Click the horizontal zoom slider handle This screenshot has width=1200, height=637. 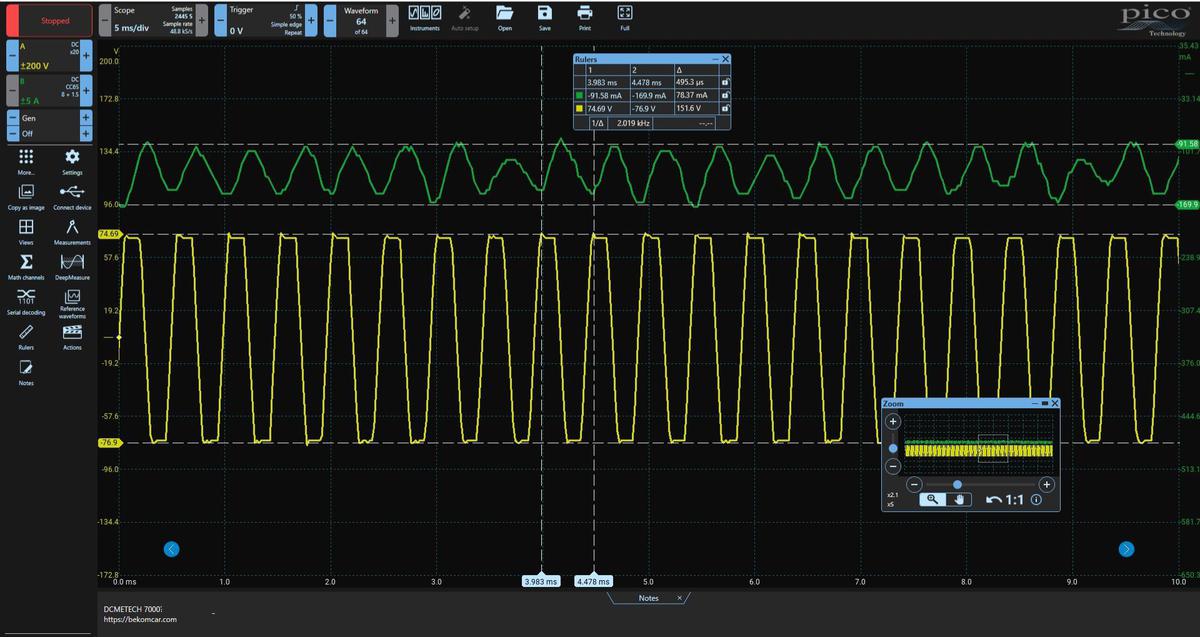pyautogui.click(x=958, y=484)
